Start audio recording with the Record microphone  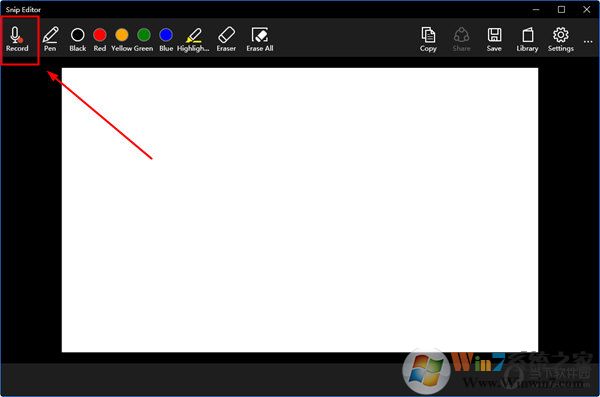click(17, 39)
